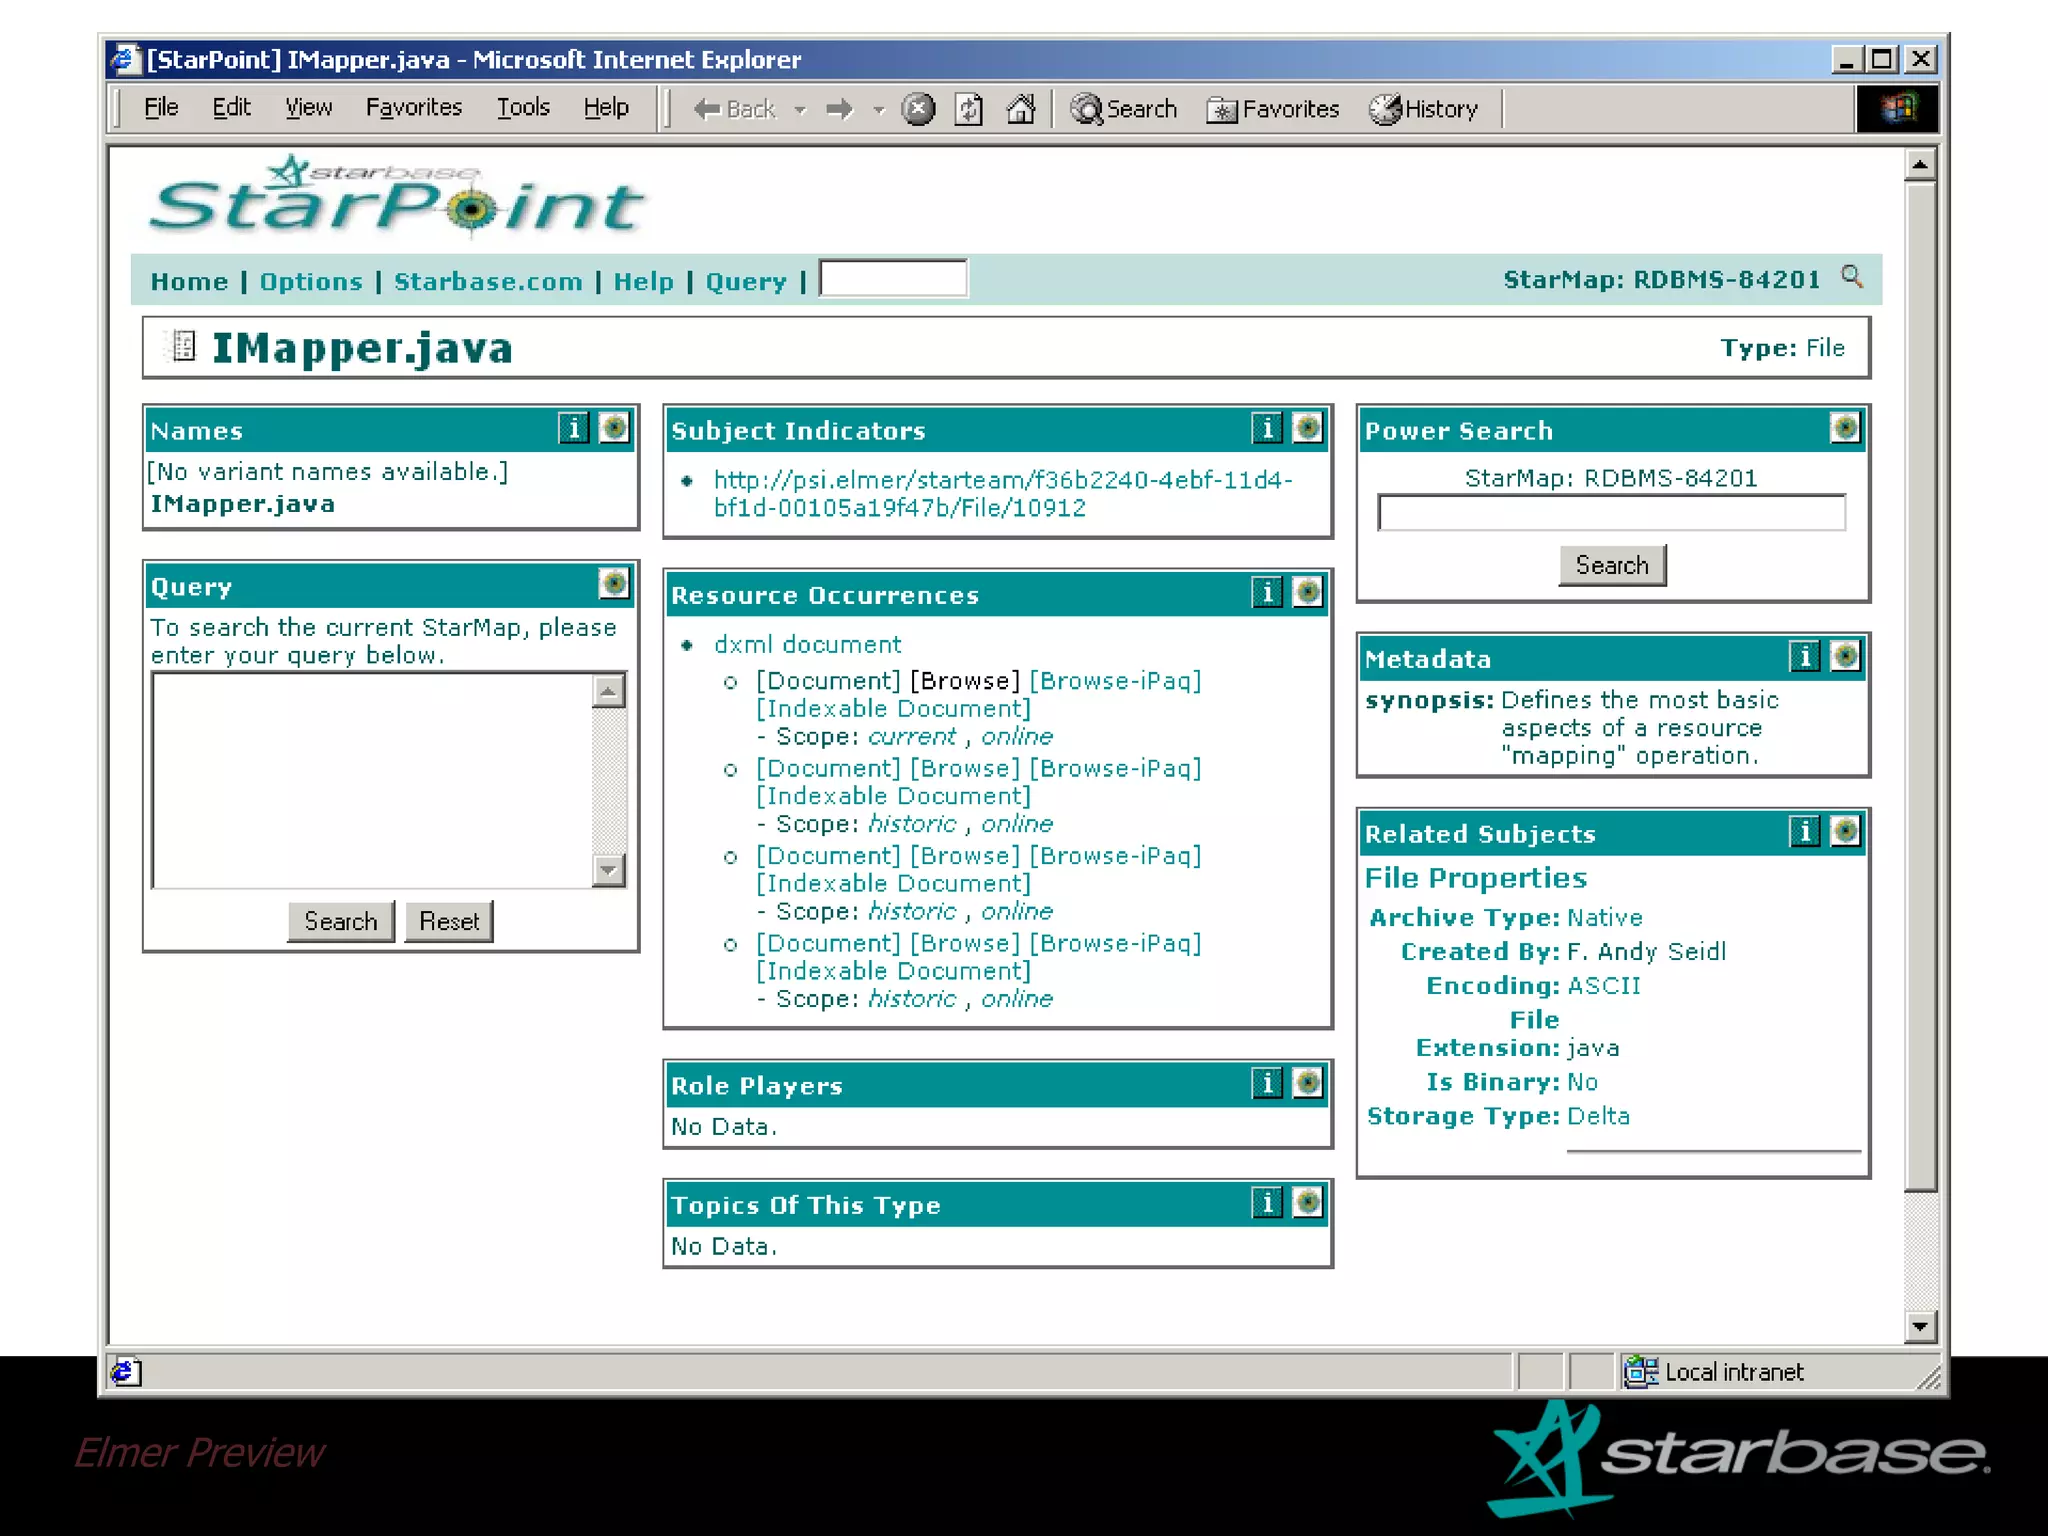Open the Favorites menu in menu bar
The height and width of the screenshot is (1536, 2048).
tap(413, 108)
